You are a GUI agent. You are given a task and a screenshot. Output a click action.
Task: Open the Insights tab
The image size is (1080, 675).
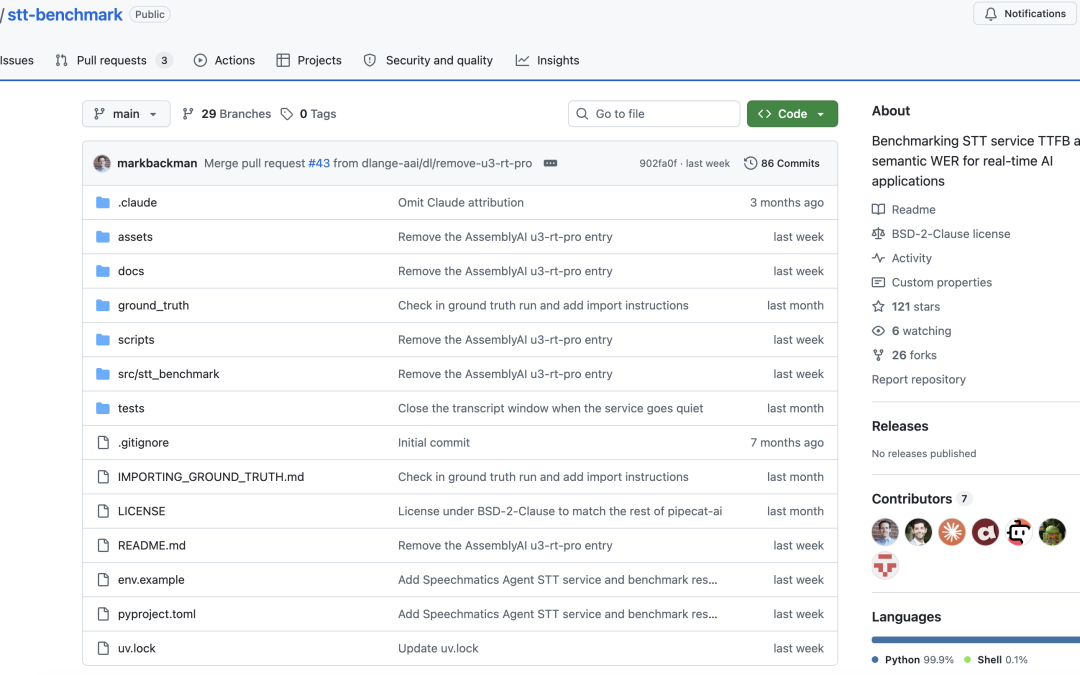click(x=548, y=61)
